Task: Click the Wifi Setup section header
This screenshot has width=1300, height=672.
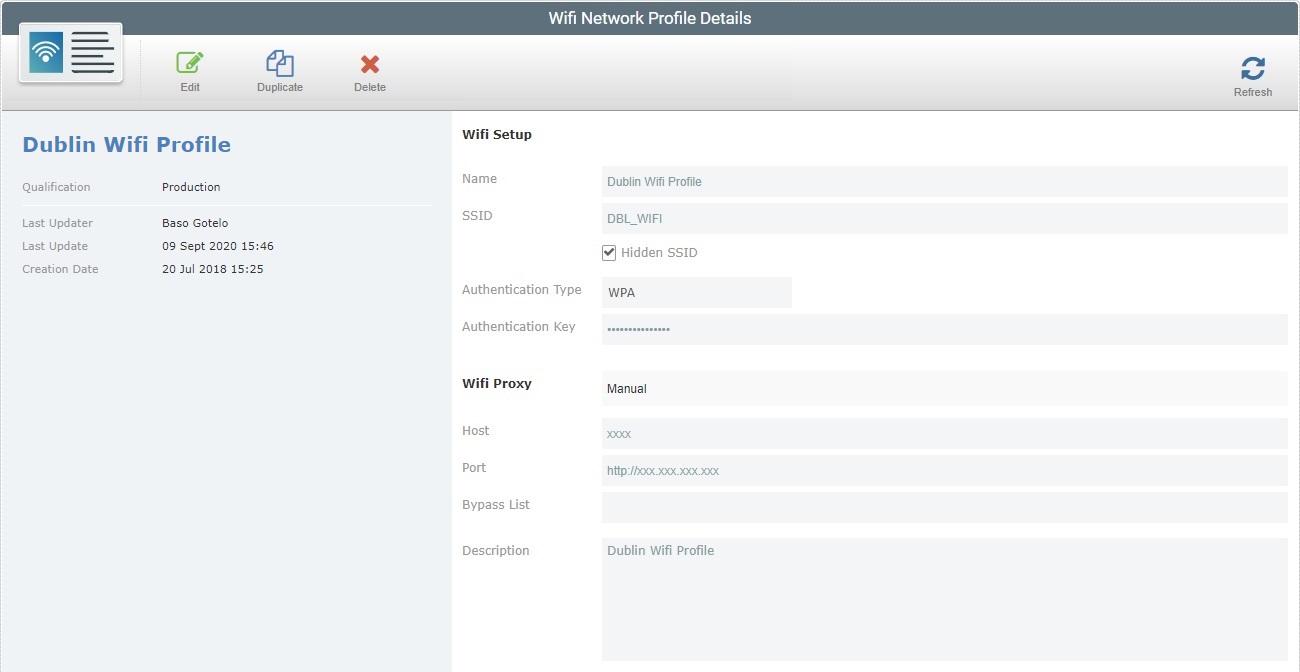Action: 496,133
